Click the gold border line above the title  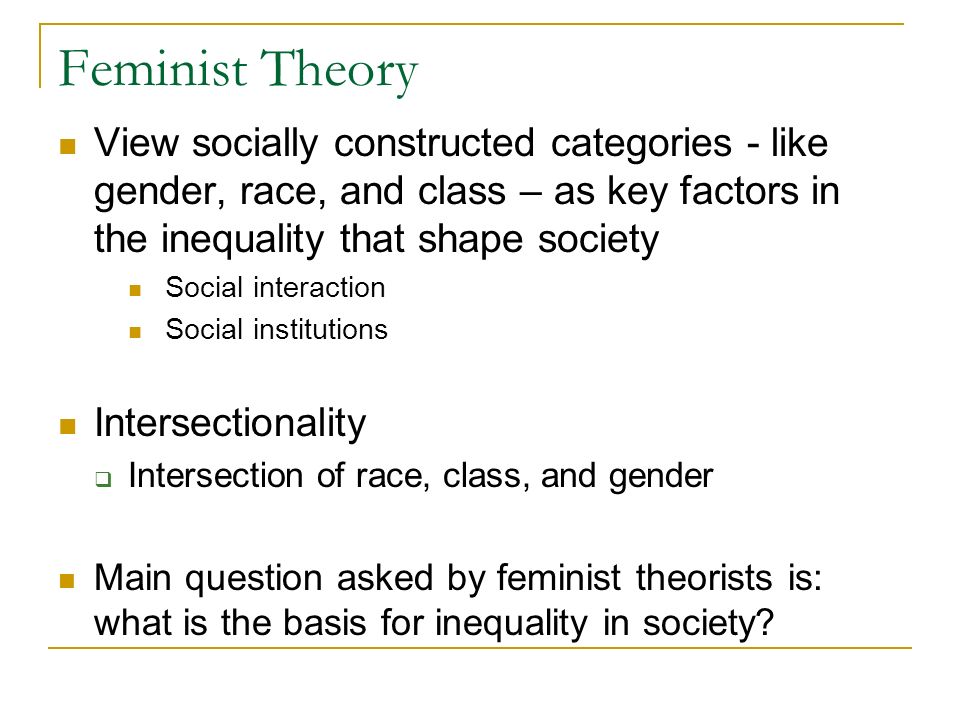pos(471,24)
